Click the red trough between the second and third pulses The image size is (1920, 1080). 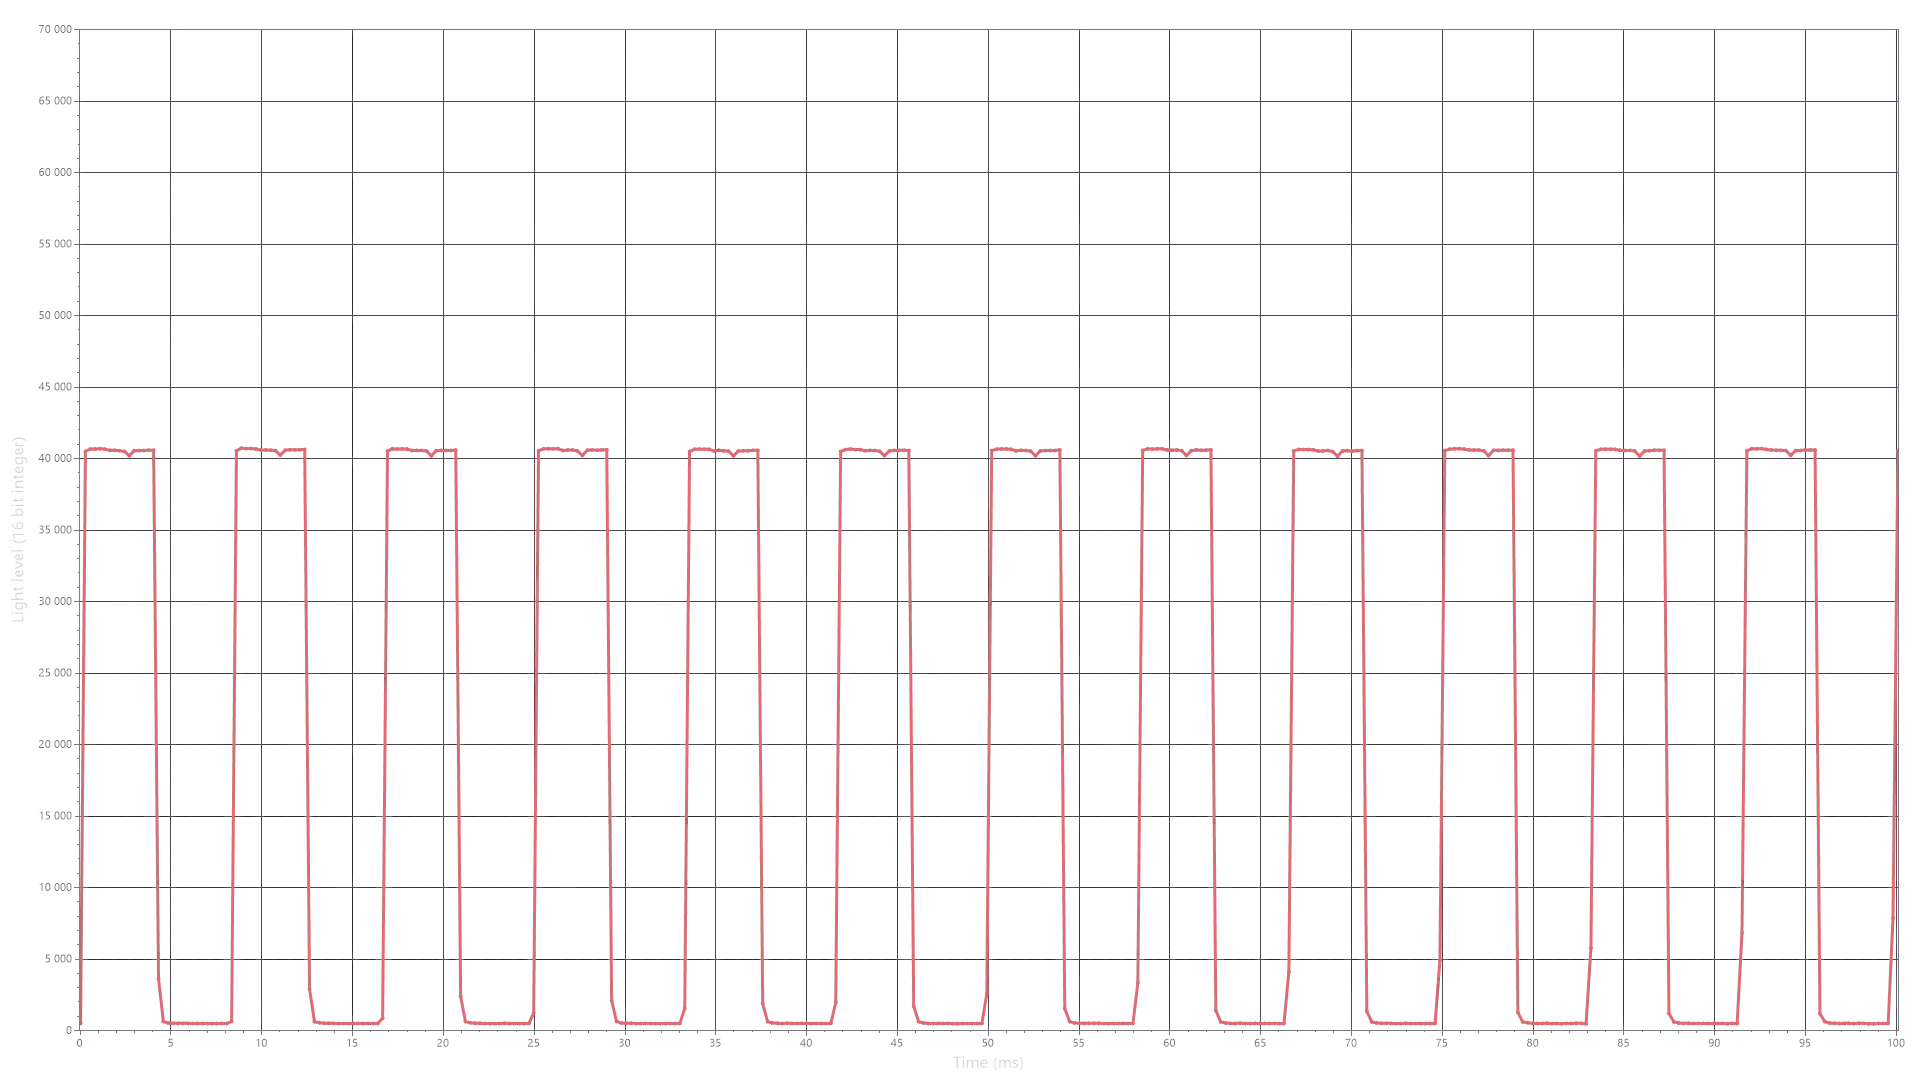(349, 1022)
